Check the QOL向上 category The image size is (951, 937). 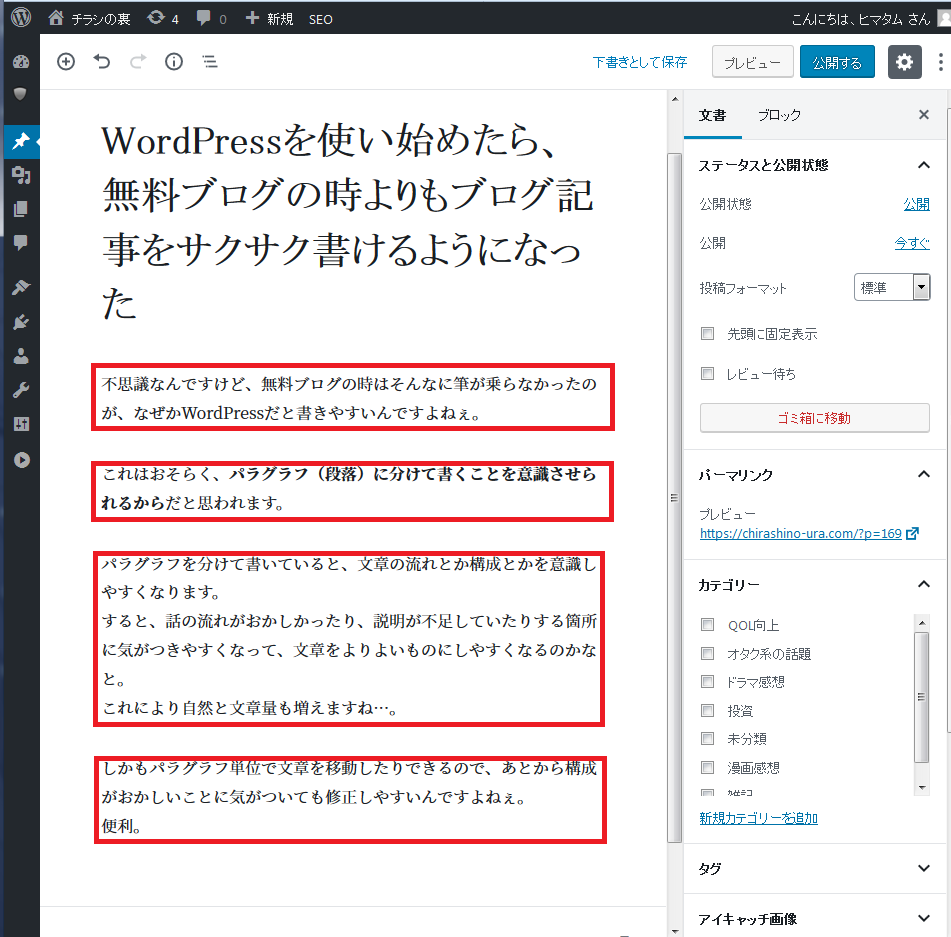pyautogui.click(x=707, y=625)
